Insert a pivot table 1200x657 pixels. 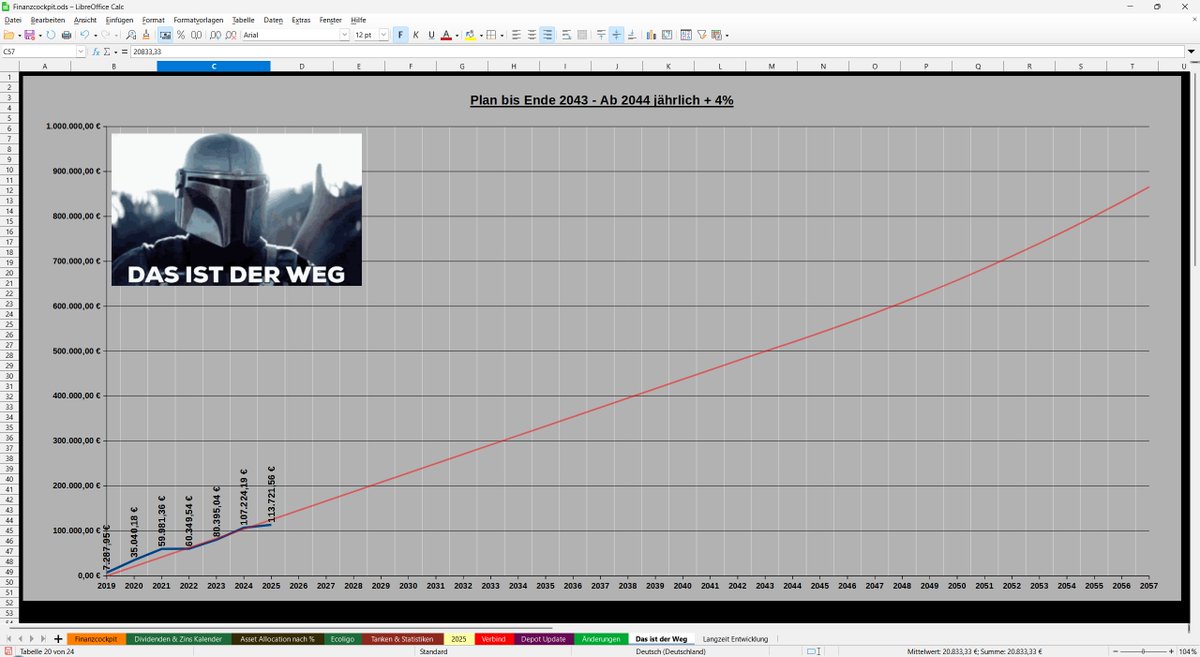667,35
